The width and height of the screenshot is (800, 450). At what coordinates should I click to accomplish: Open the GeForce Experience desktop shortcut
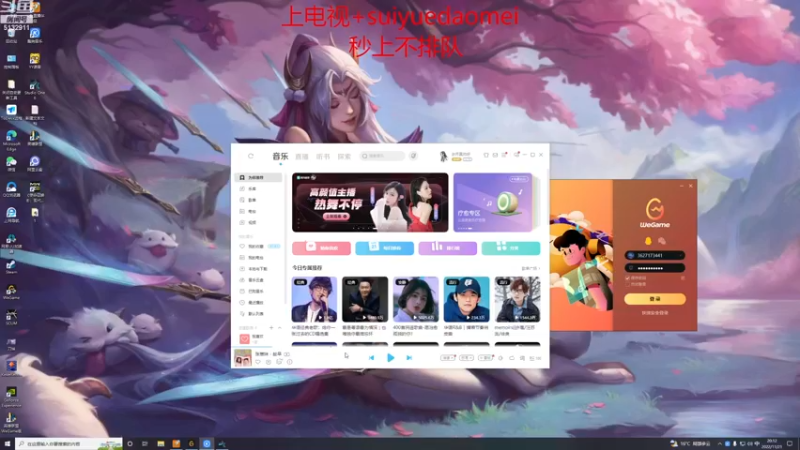pyautogui.click(x=11, y=396)
